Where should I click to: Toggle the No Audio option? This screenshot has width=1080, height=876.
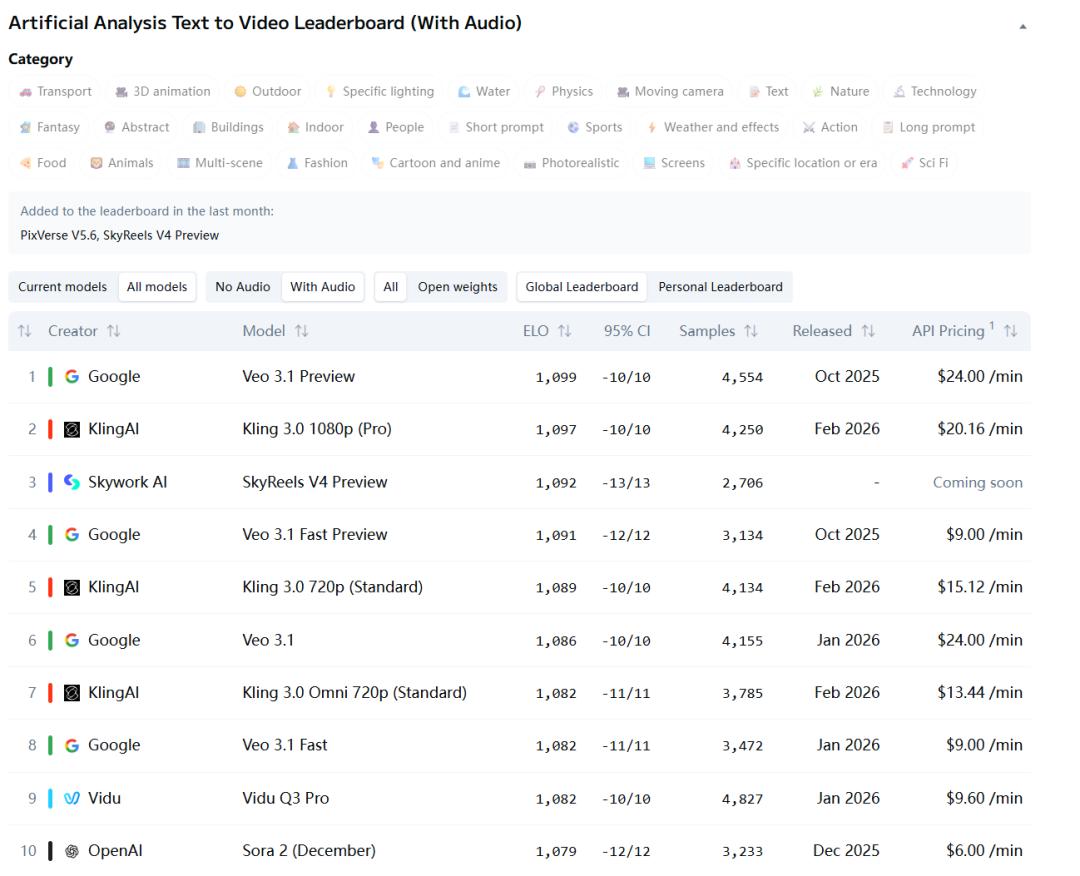click(x=243, y=287)
